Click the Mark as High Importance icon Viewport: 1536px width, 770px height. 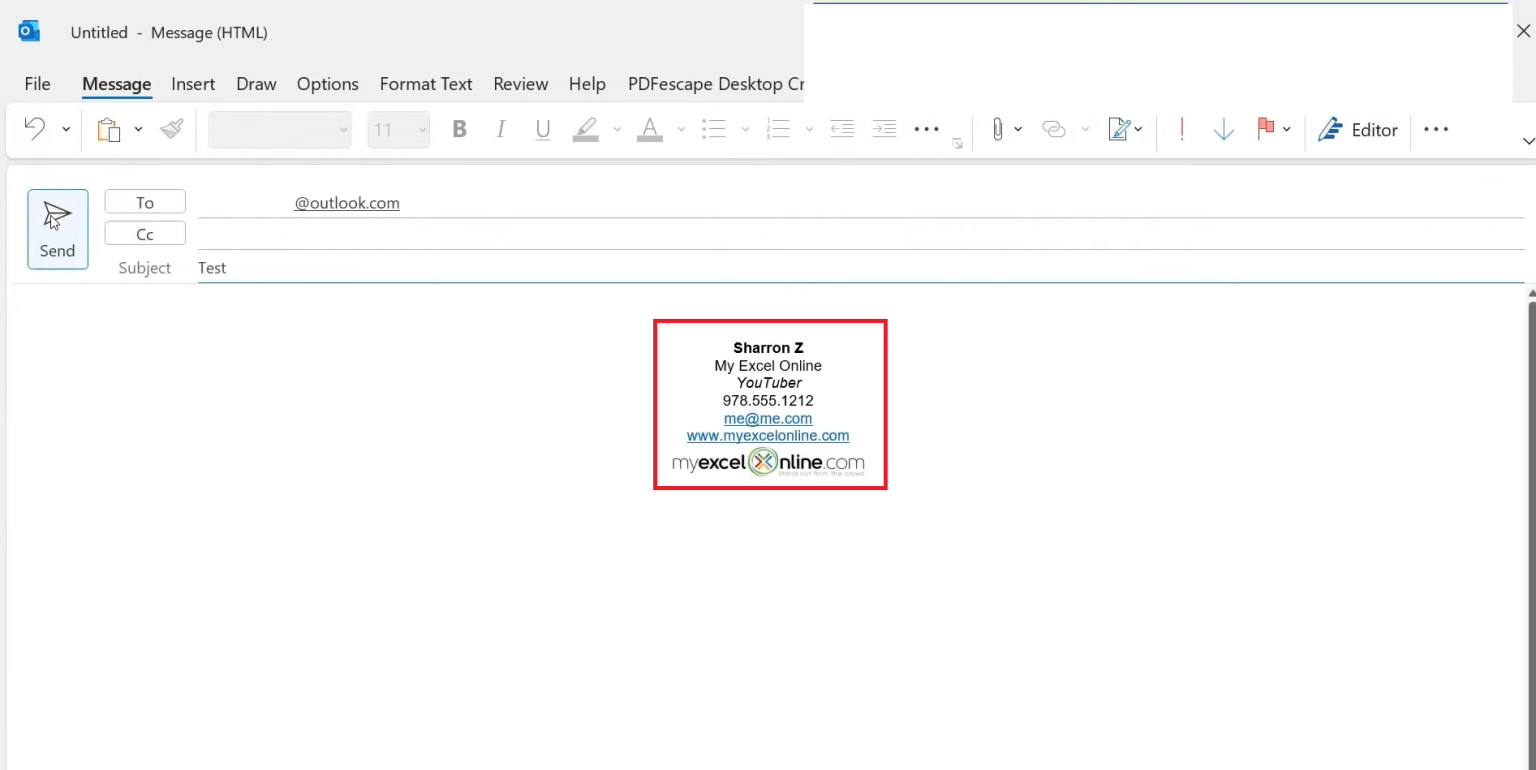(1181, 129)
